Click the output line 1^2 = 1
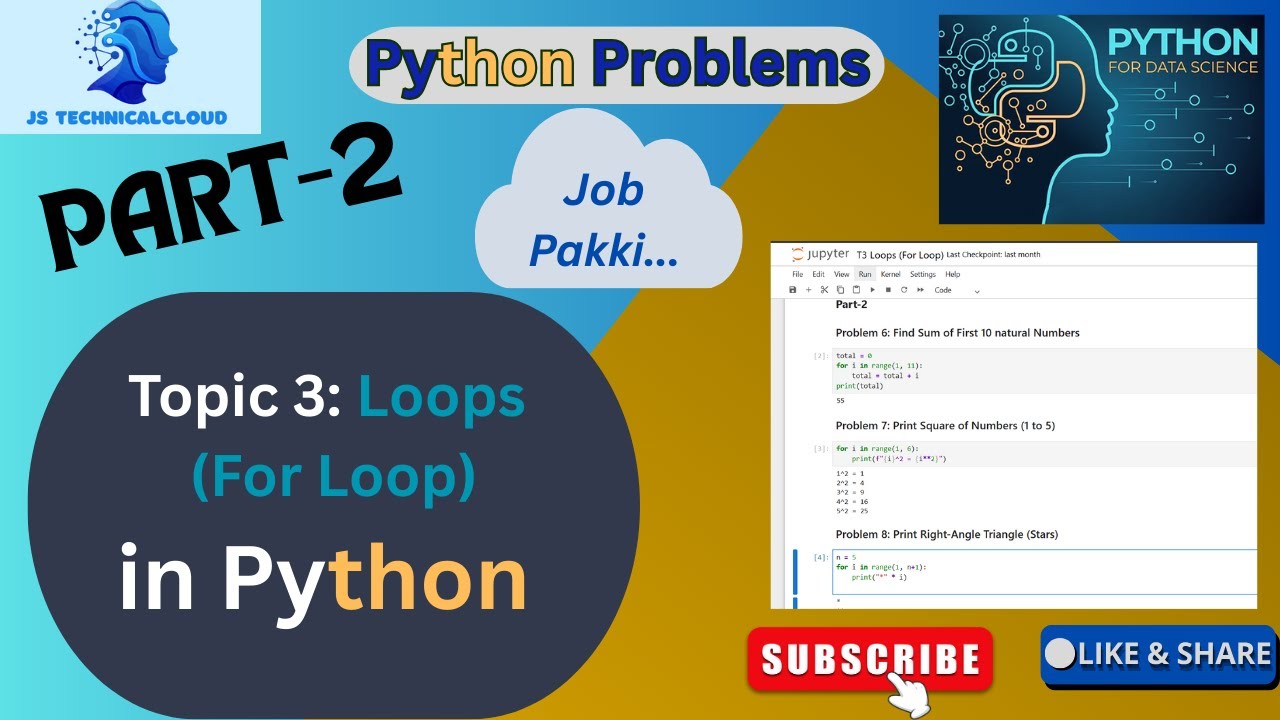The width and height of the screenshot is (1280, 720). pos(850,473)
